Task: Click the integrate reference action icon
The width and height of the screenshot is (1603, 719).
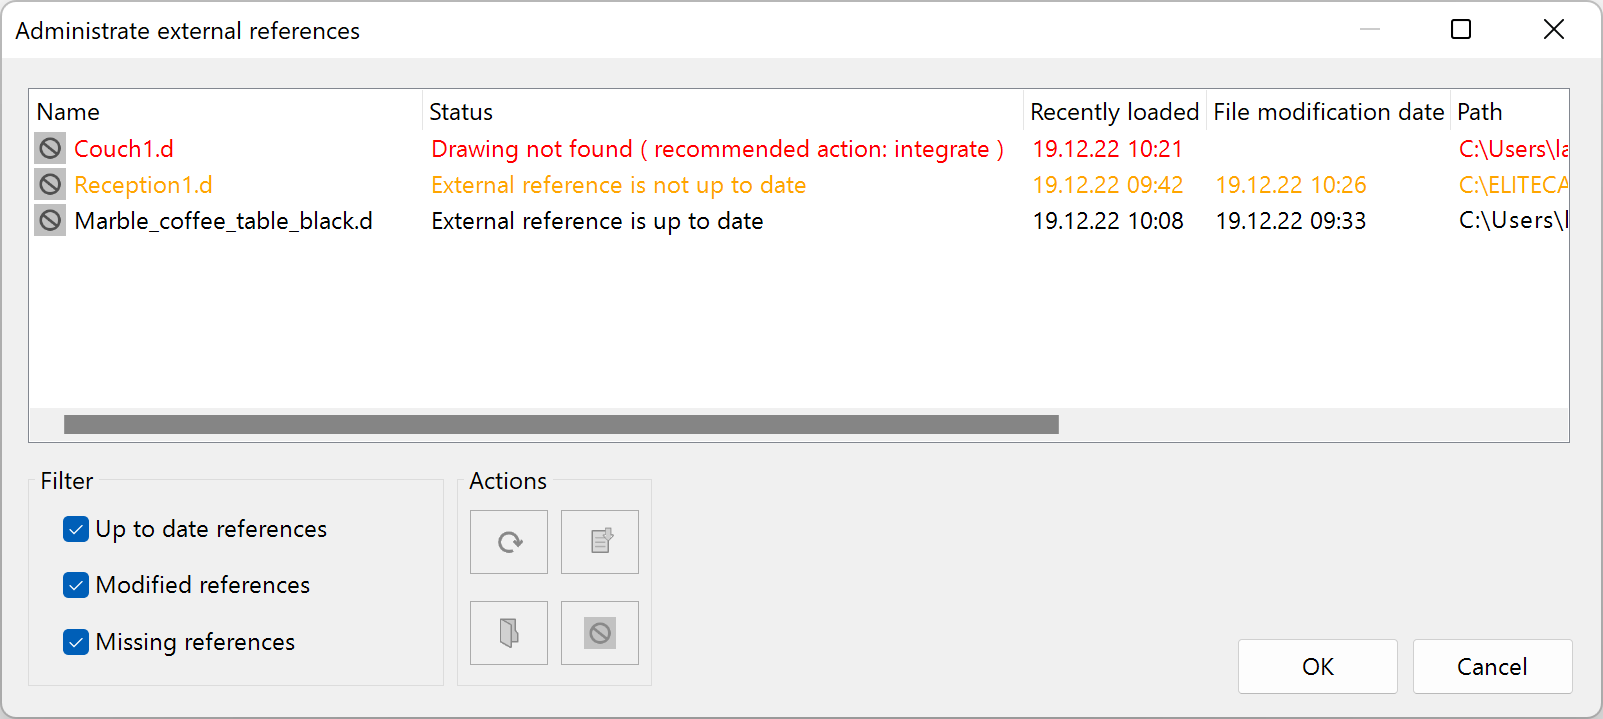Action: point(599,541)
